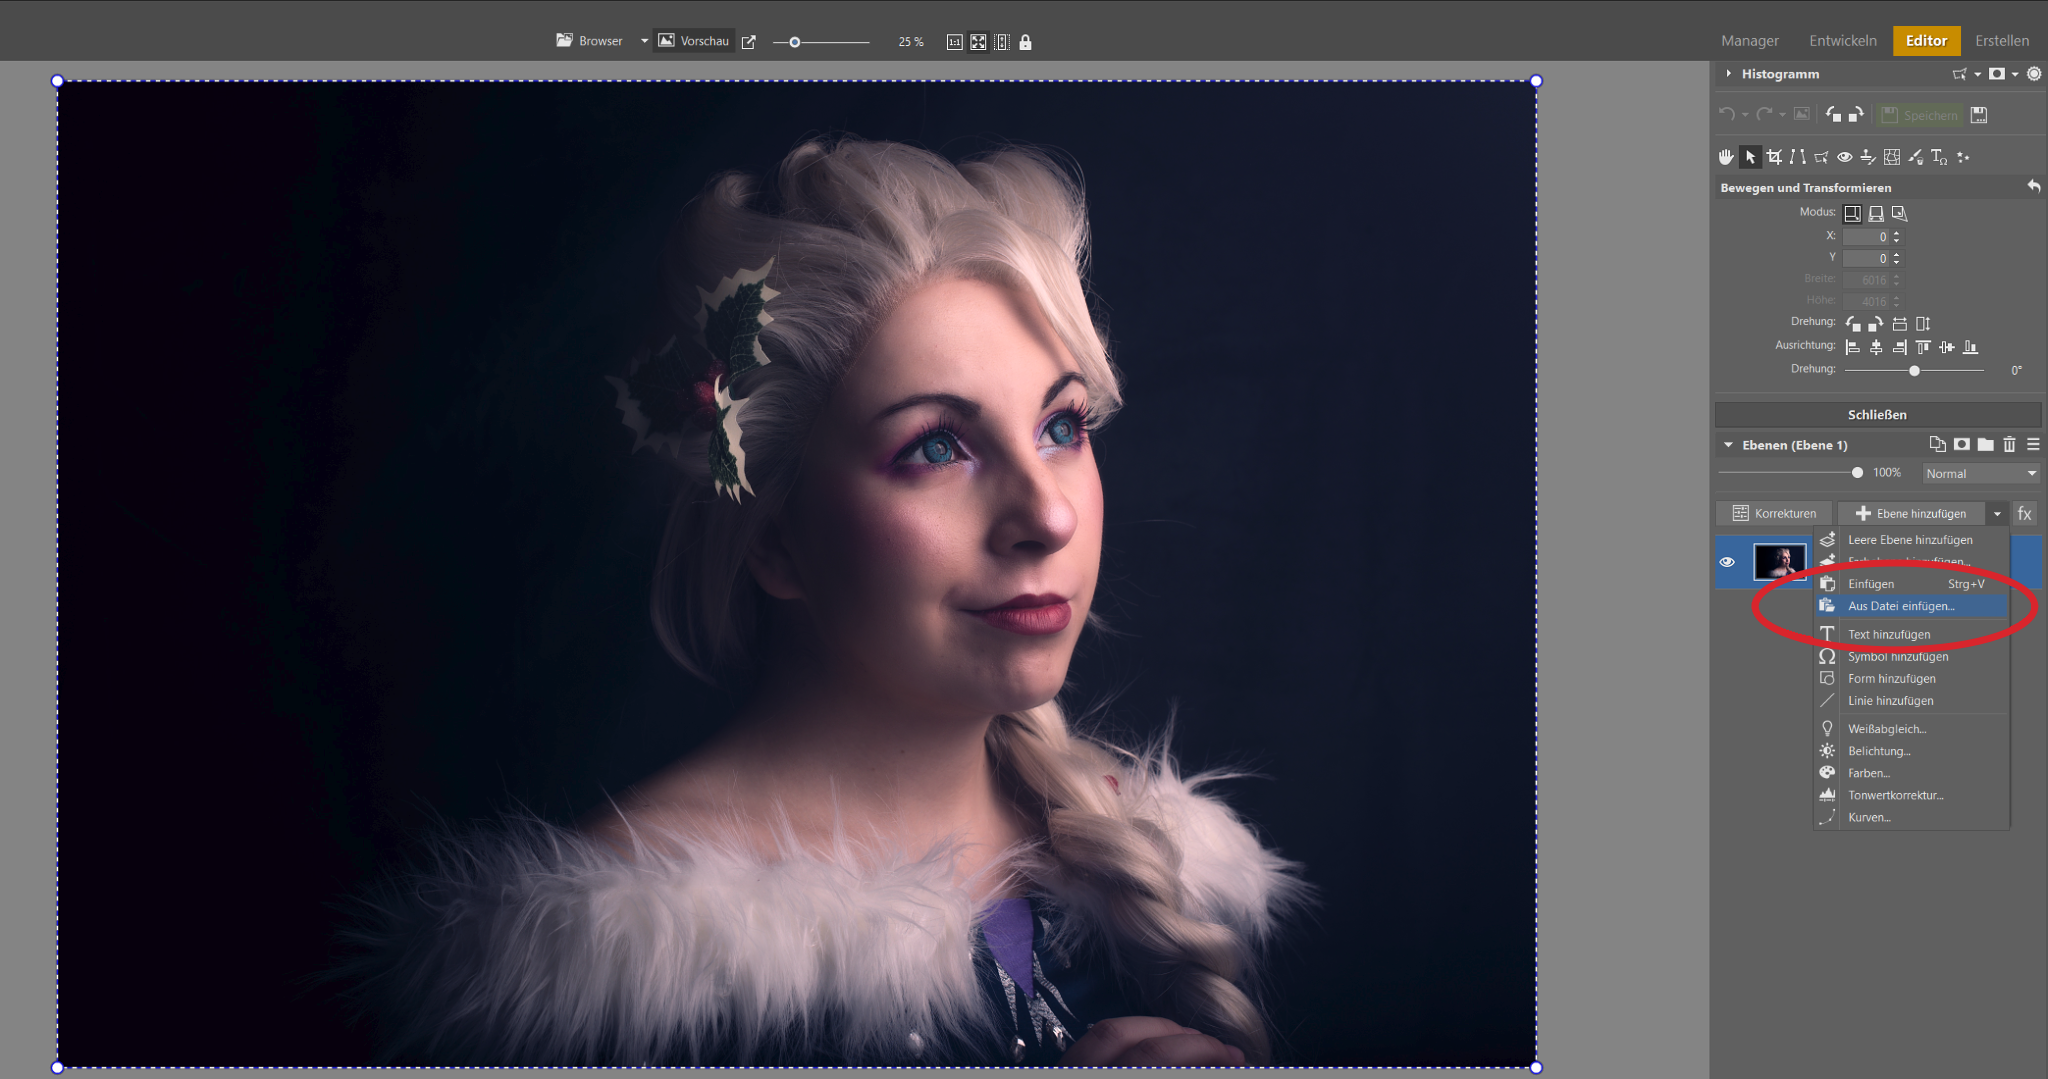
Task: Choose Symbol hinzufügen menu item
Action: 1912,656
